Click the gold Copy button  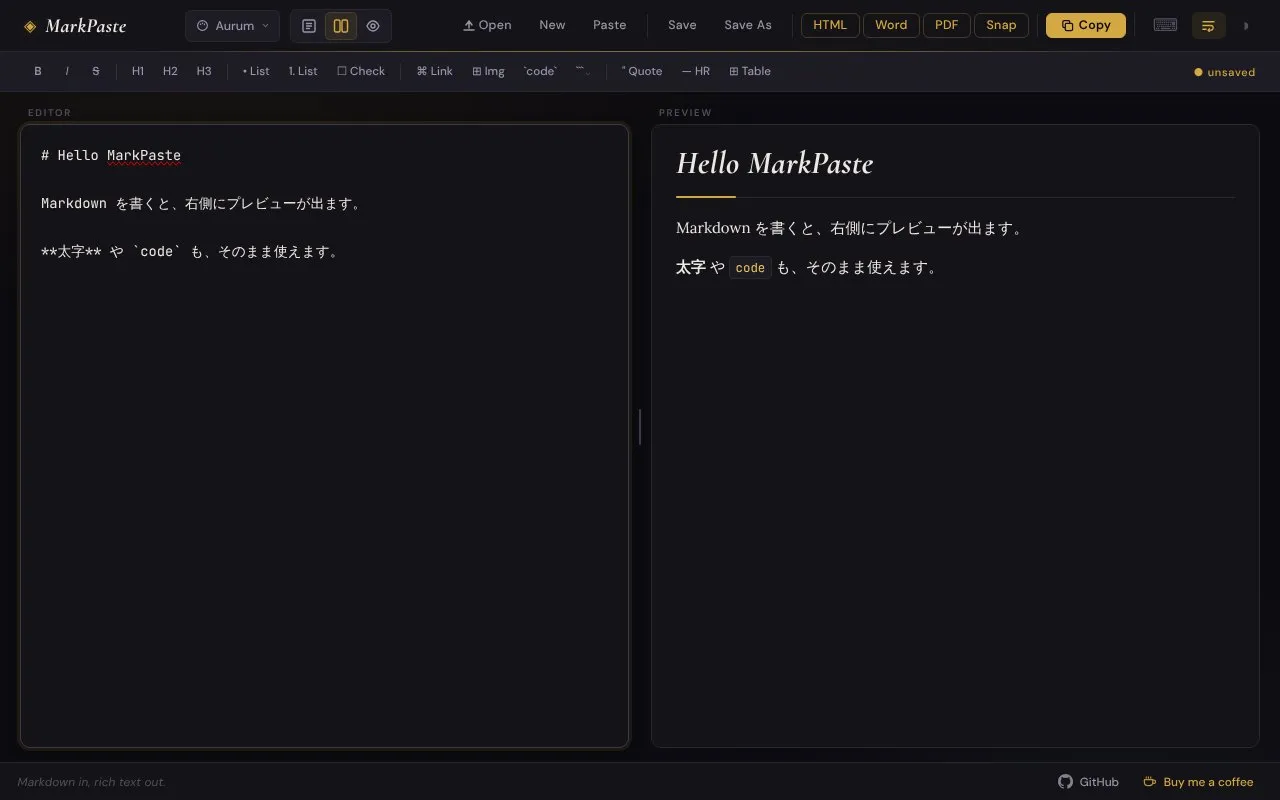pyautogui.click(x=1086, y=26)
